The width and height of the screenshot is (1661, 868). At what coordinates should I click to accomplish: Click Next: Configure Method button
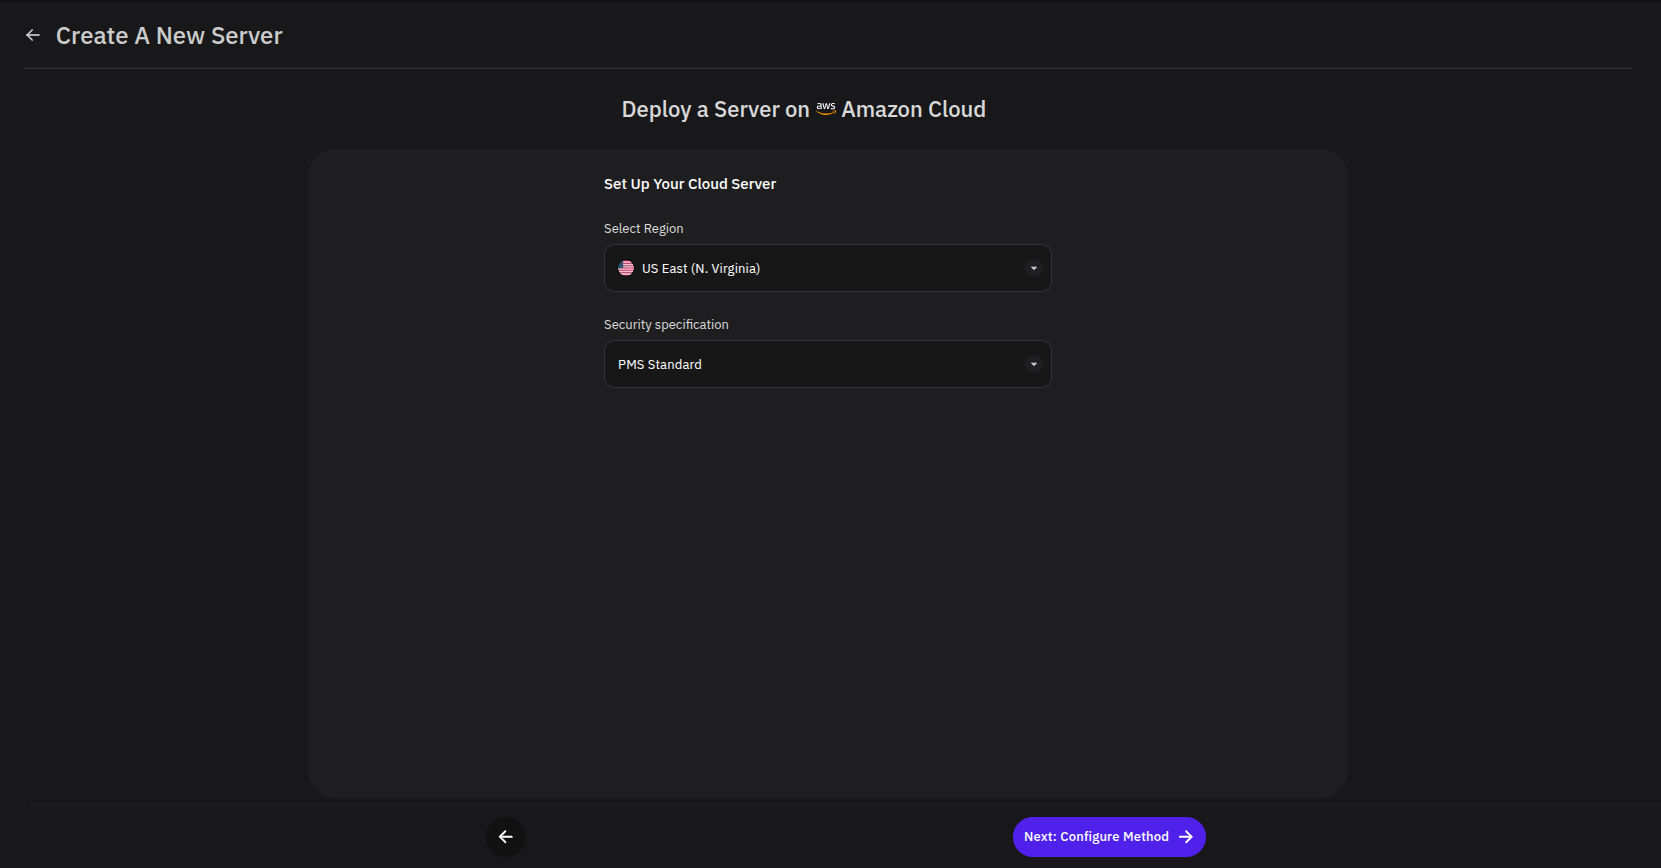click(x=1109, y=837)
